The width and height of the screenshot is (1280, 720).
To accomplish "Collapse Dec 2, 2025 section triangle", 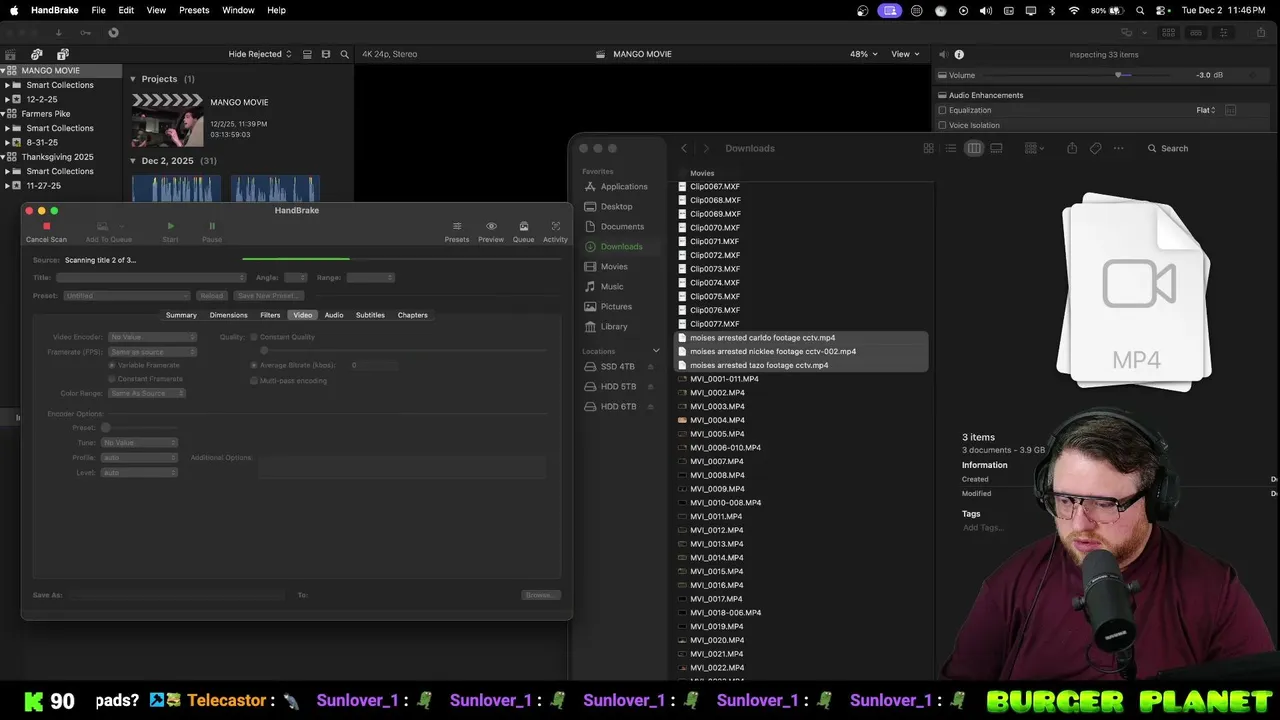I will (133, 161).
